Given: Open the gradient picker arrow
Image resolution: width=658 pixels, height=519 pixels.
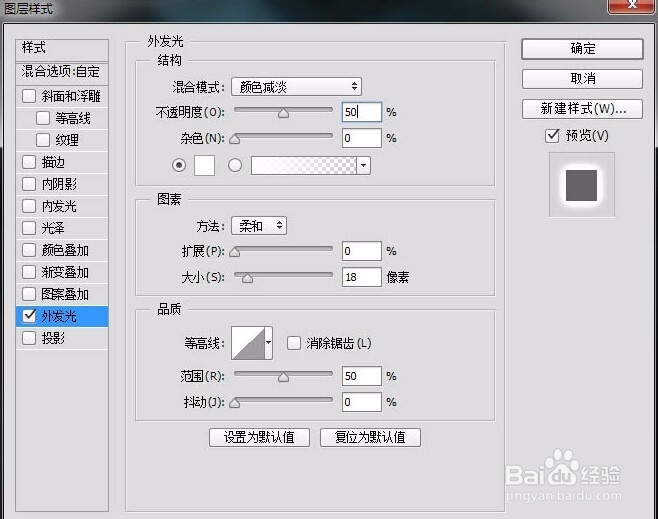Looking at the screenshot, I should pos(363,165).
